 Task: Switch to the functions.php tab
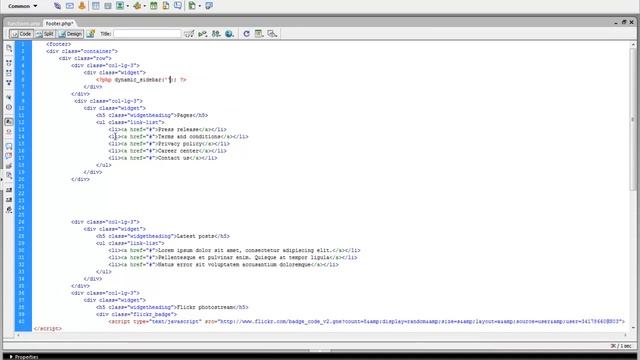click(x=24, y=24)
